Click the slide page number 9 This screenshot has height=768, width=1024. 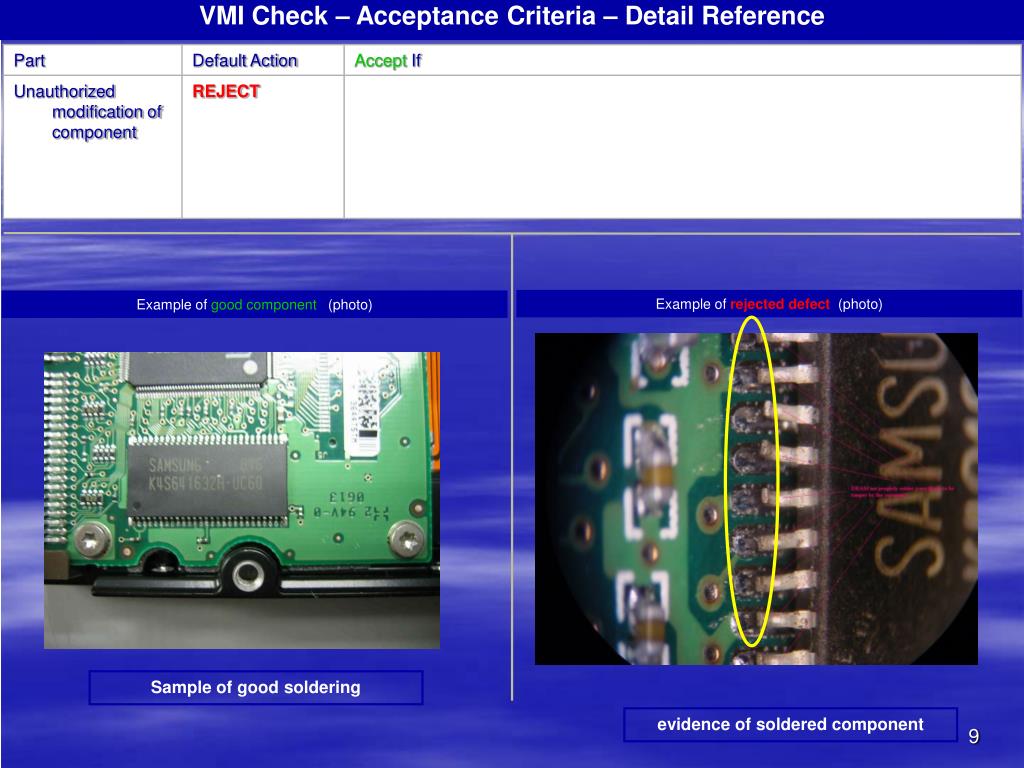[974, 737]
